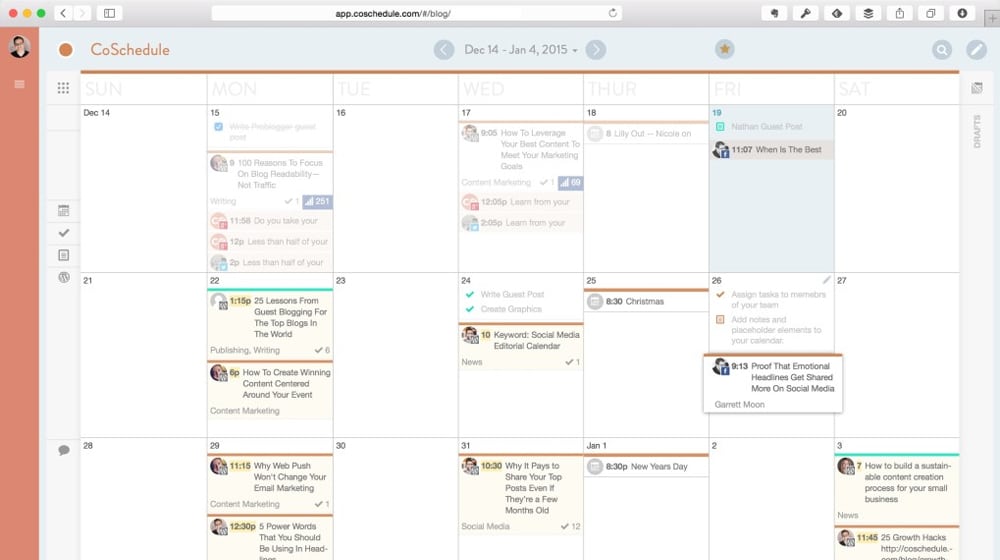Click the 69 stats badge on Content Marketing post
Screen dimensions: 1000x560
pos(570,183)
